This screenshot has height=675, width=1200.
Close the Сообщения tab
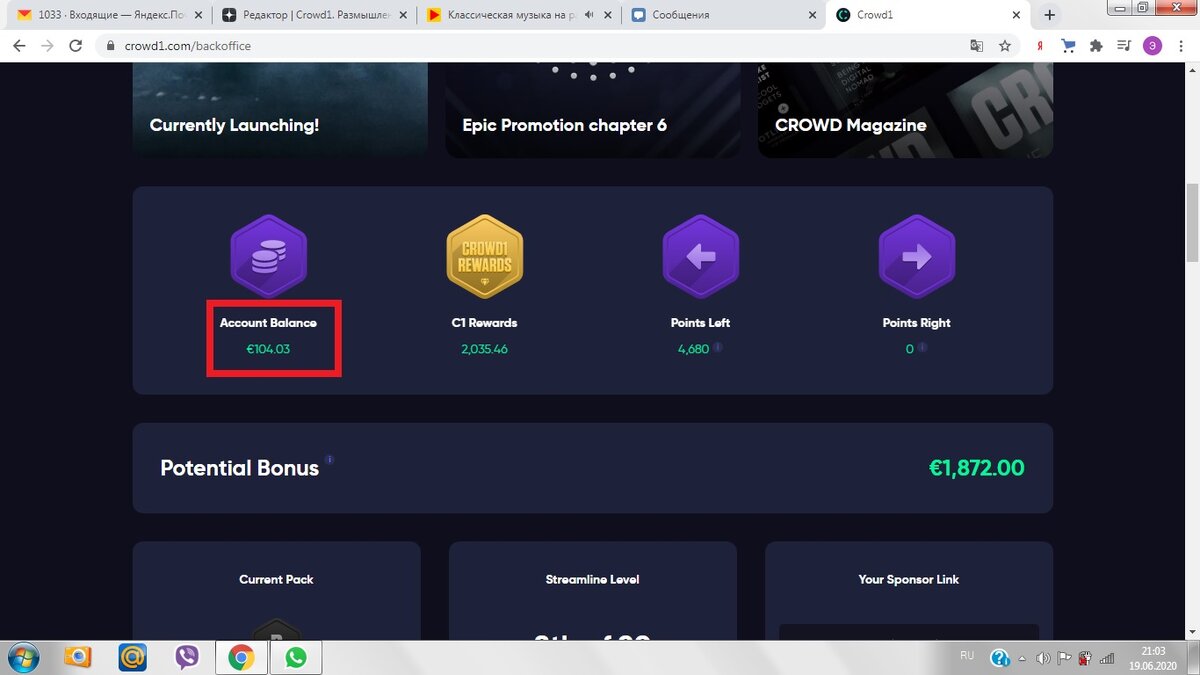tap(810, 15)
